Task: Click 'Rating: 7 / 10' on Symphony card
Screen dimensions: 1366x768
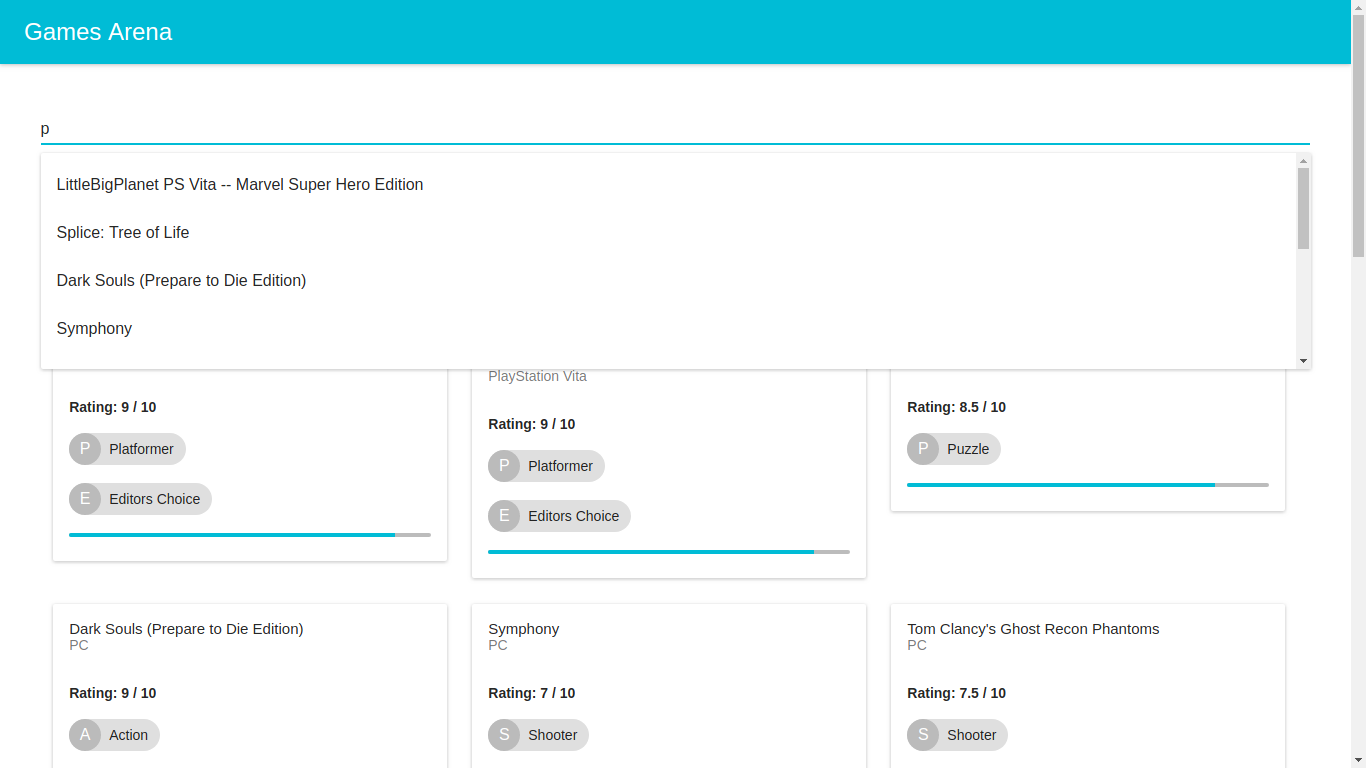Action: (531, 693)
